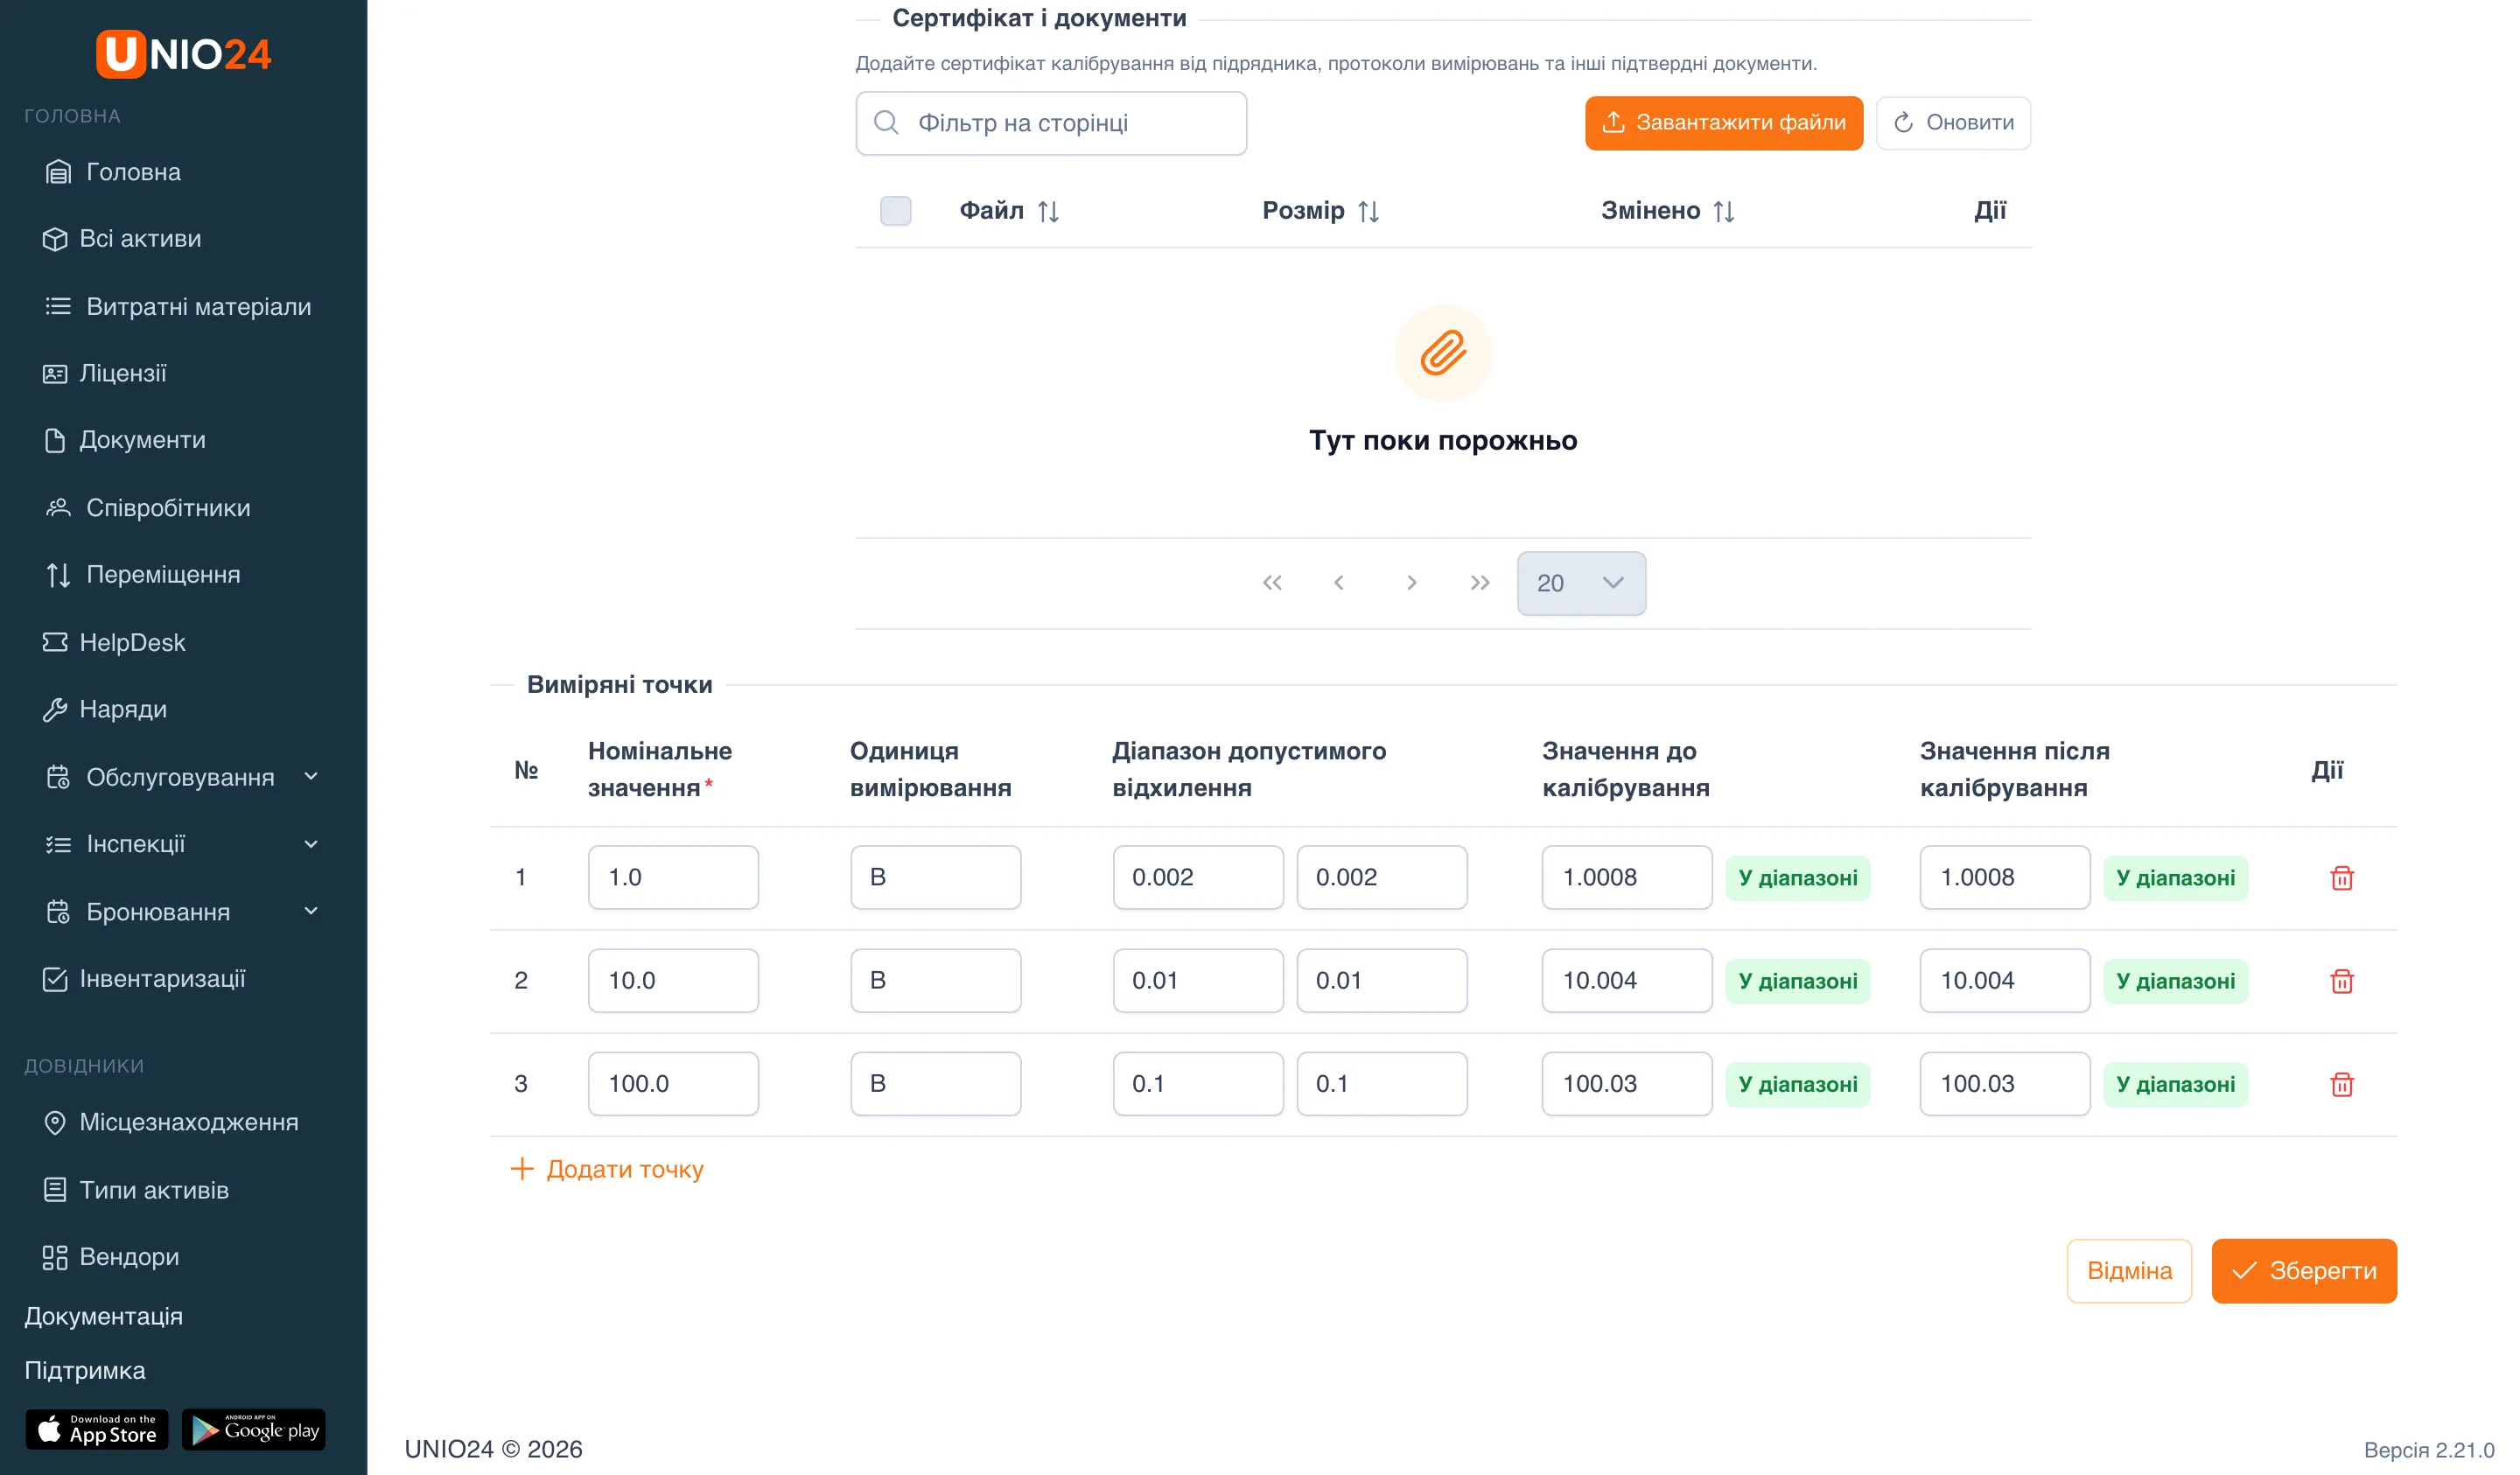Screen dimensions: 2520x1475
Task: Click Оновити button
Action: point(1953,123)
